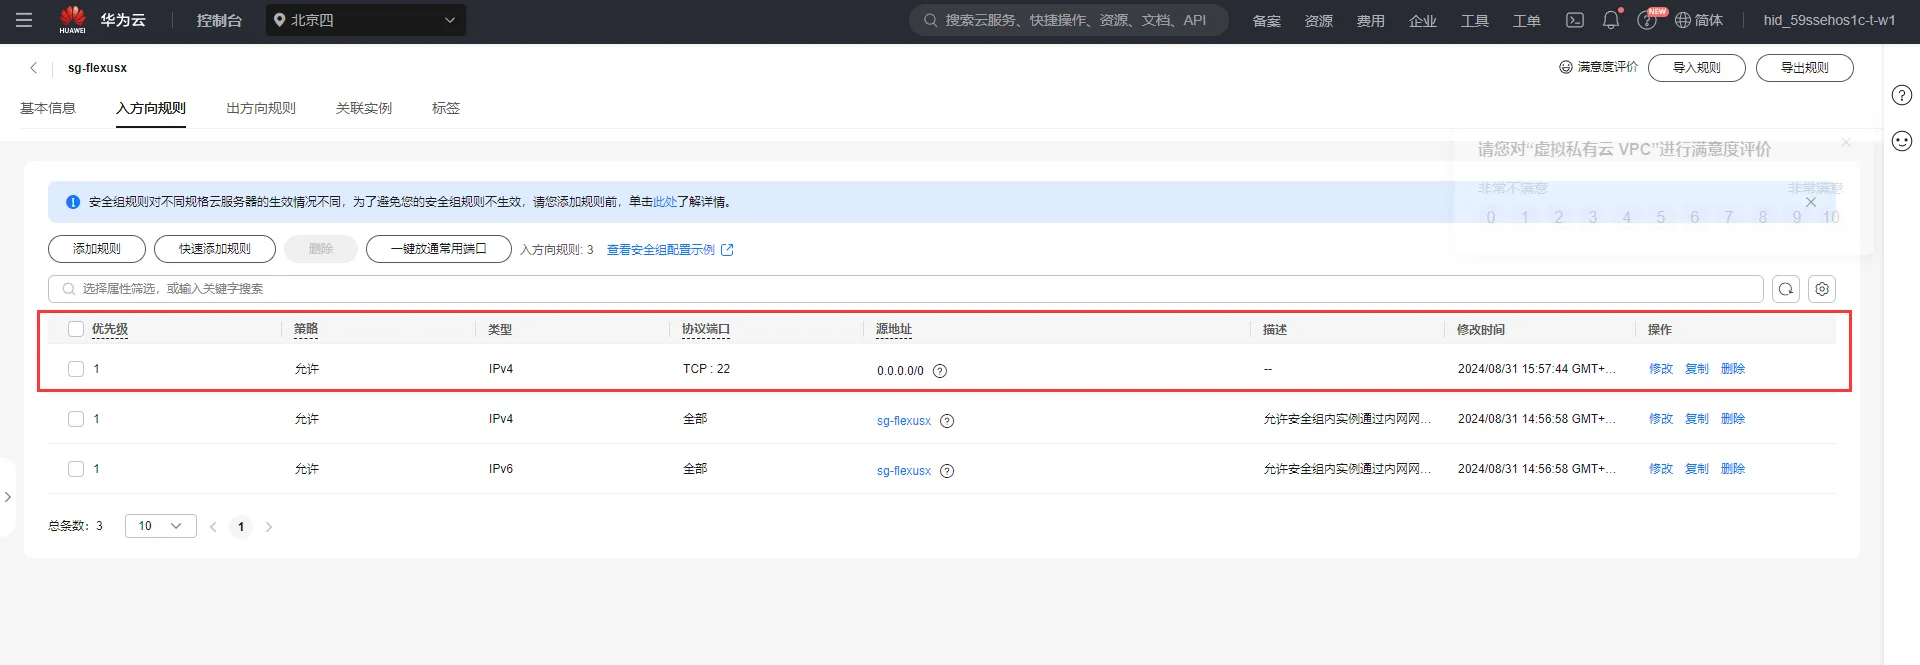Click 删除 for TCP : 22 rule
The height and width of the screenshot is (665, 1920).
pos(1733,369)
